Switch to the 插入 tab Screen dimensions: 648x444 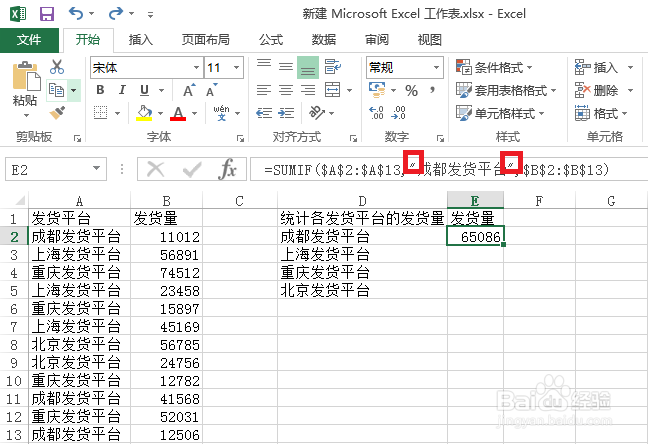point(141,40)
